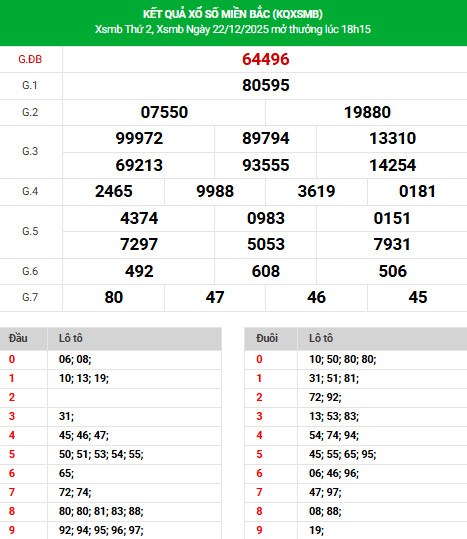The width and height of the screenshot is (467, 539).
Task: Select seventh prize number 46
Action: pos(316,297)
